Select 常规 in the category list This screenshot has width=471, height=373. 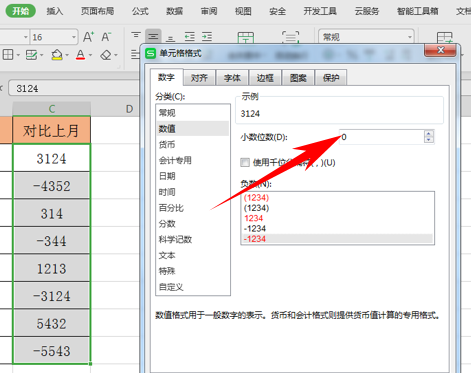(x=193, y=113)
